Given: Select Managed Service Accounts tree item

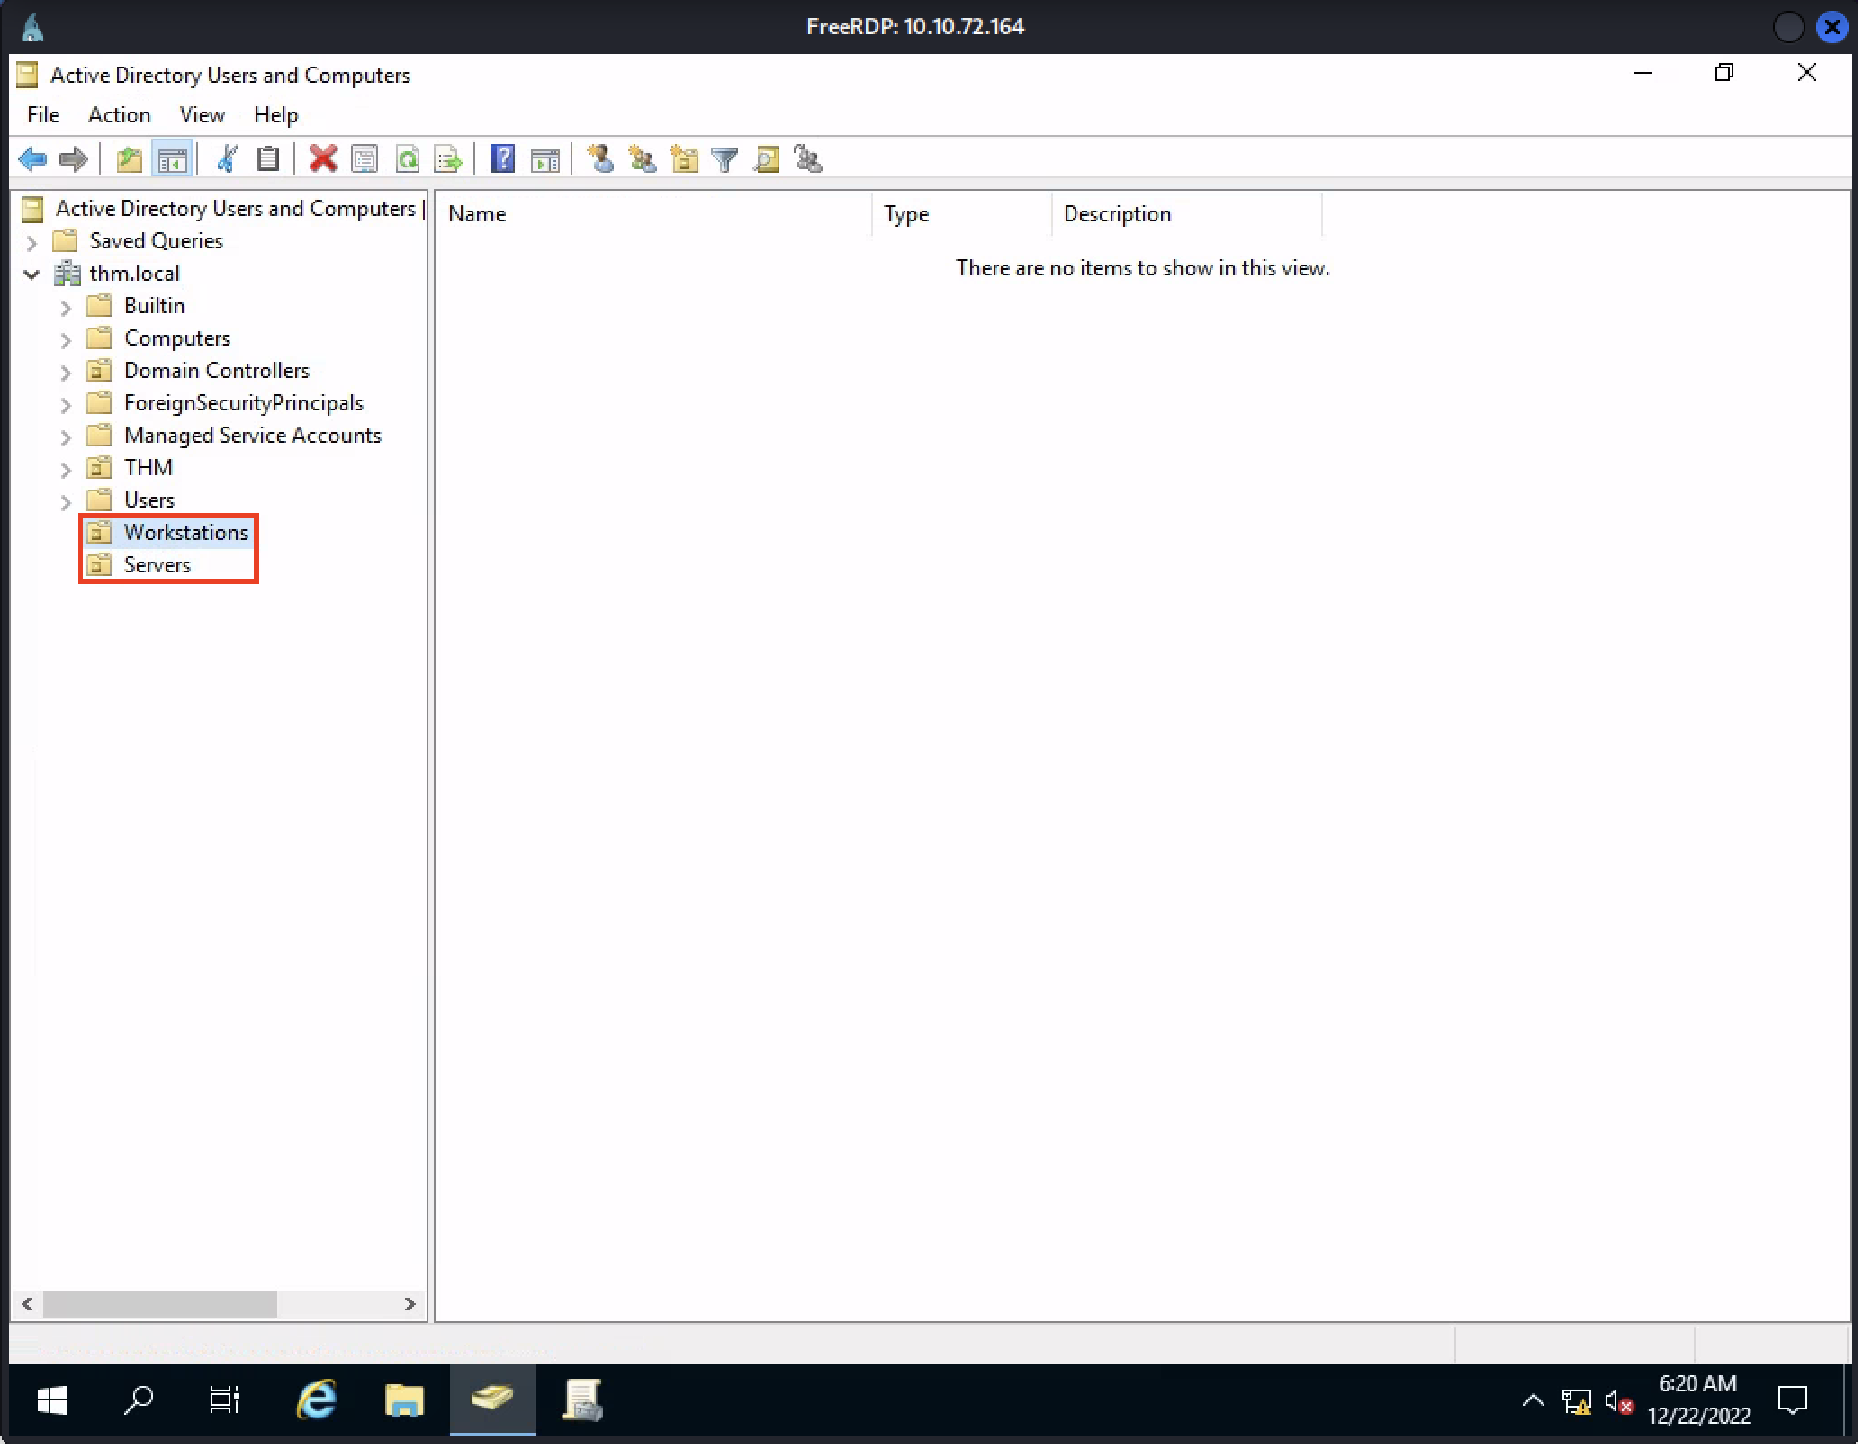Looking at the screenshot, I should point(253,436).
